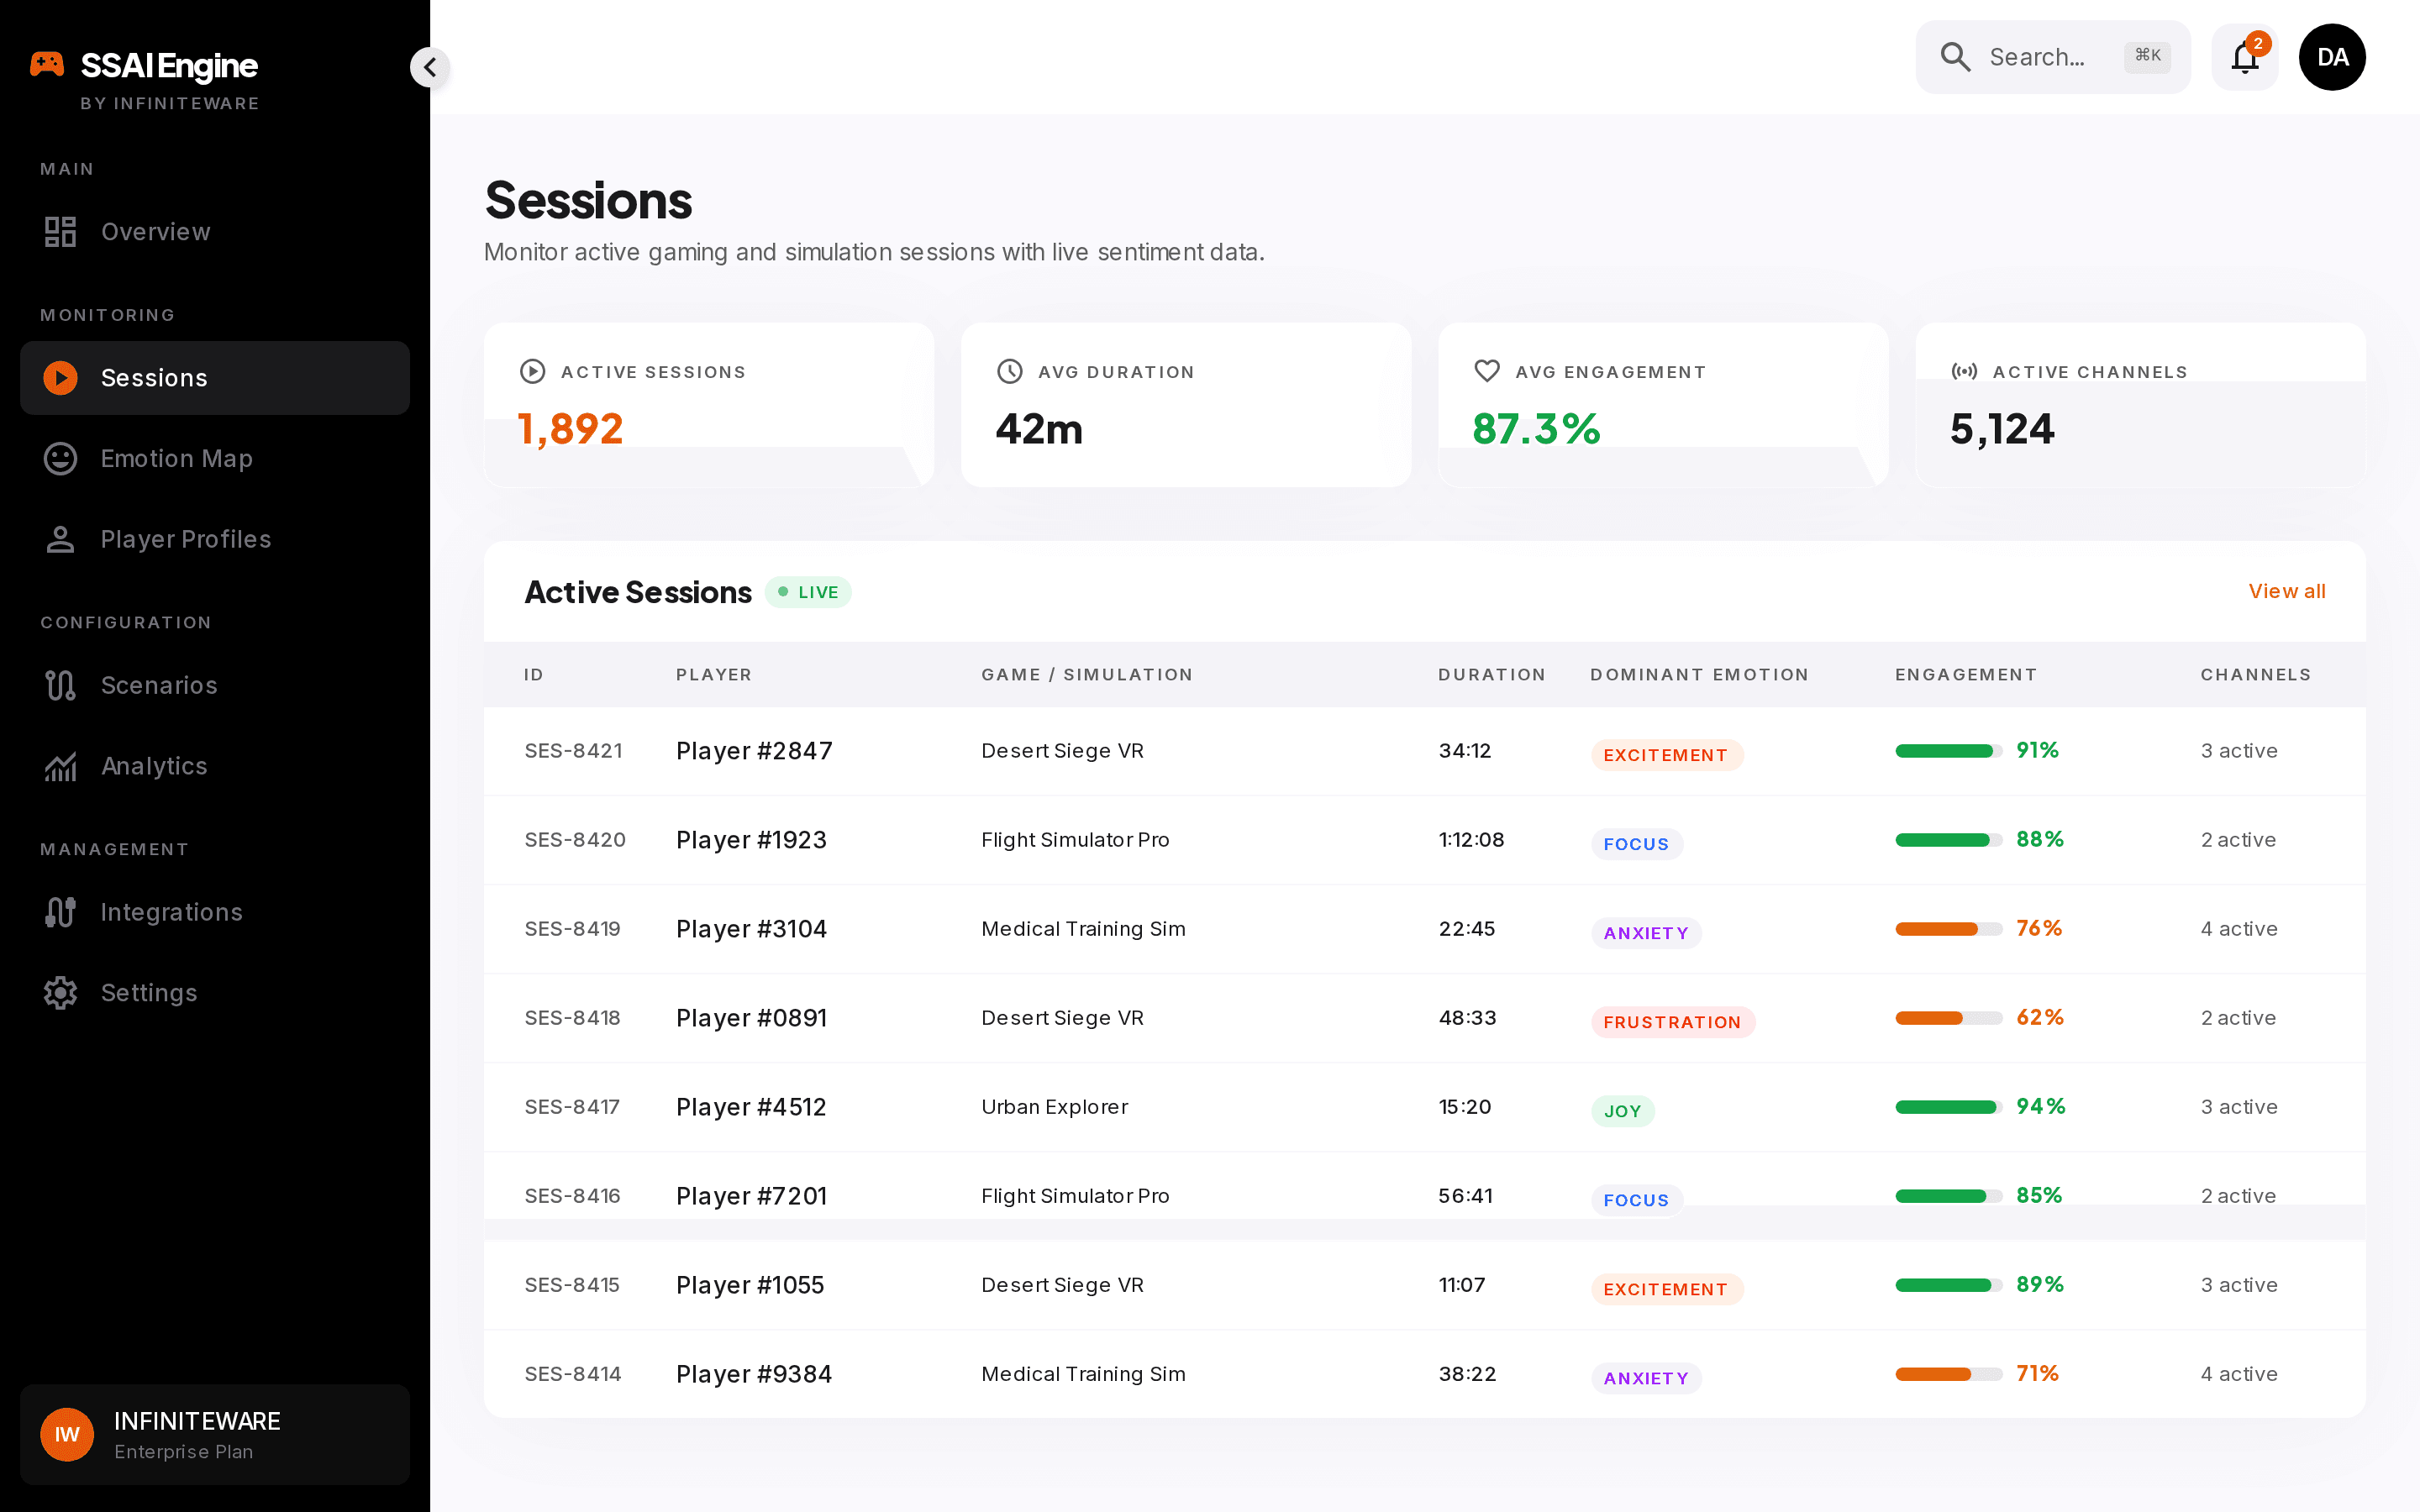This screenshot has height=1512, width=2420.
Task: Navigate to Player Profiles
Action: 215,540
